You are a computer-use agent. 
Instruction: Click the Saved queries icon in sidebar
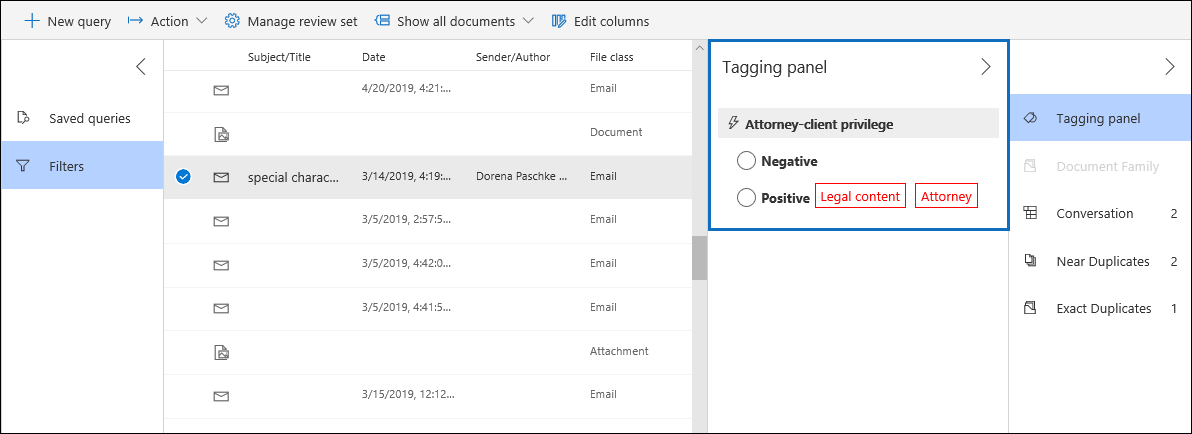click(24, 118)
